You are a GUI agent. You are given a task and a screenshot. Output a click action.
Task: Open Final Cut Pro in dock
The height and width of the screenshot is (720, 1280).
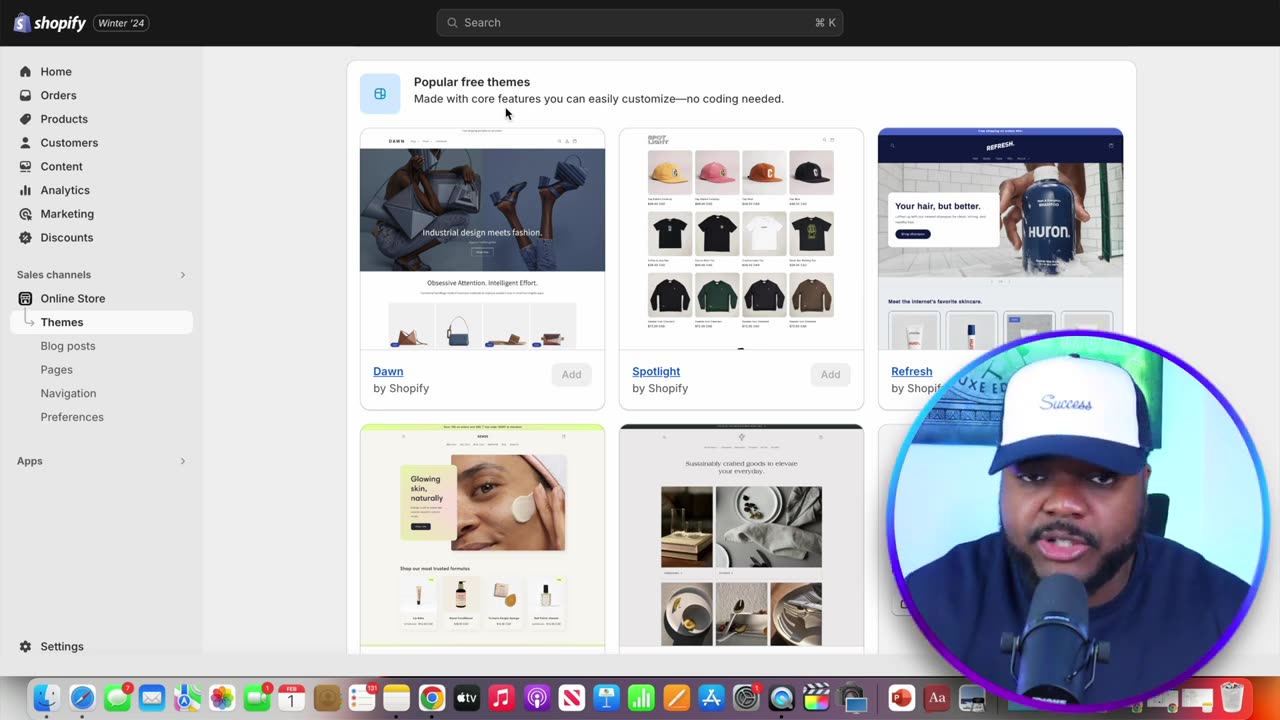point(816,697)
